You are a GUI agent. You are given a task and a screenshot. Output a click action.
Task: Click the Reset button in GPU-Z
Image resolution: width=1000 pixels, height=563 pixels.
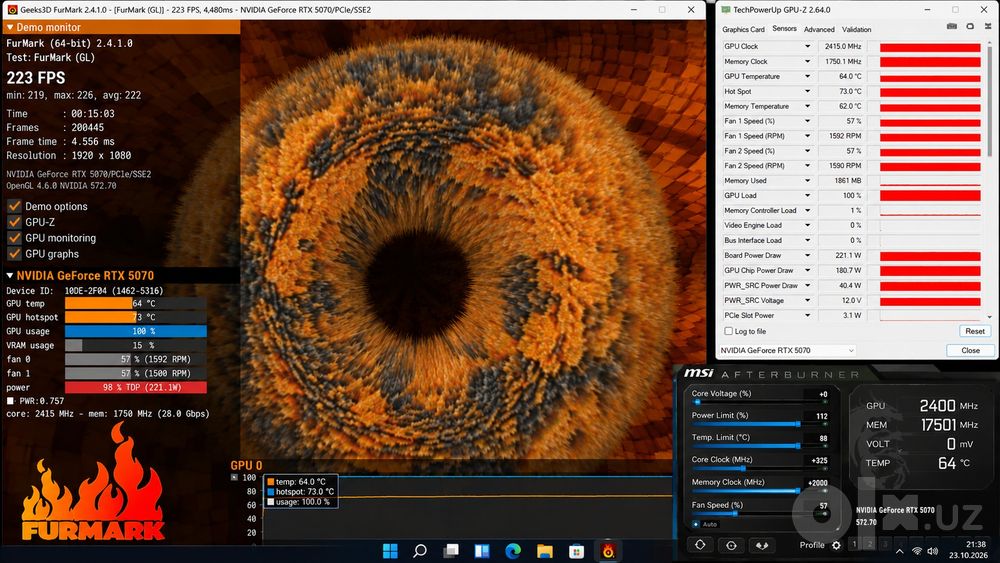tap(974, 331)
